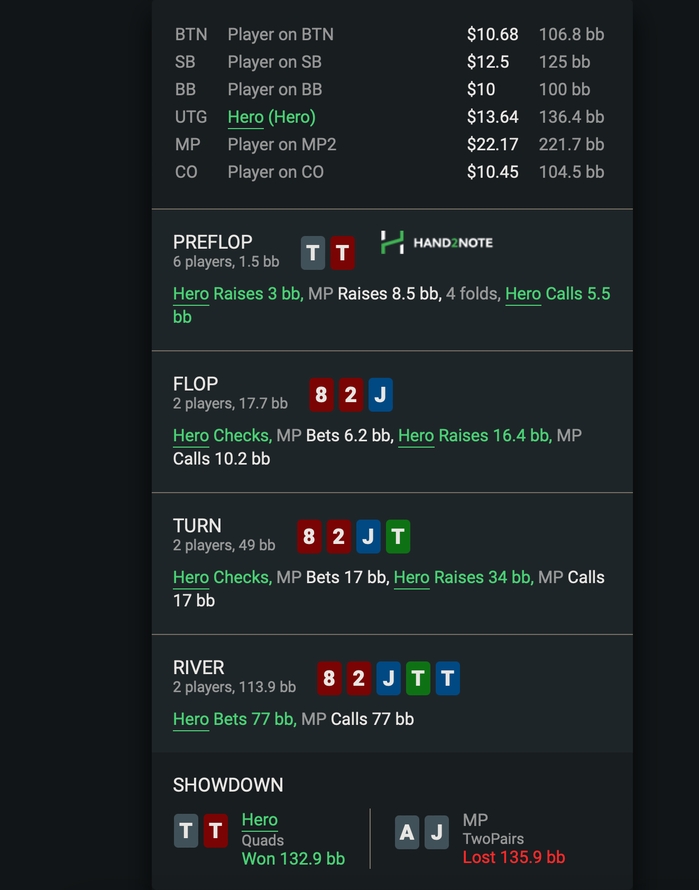Click the red 8 card on the flop board

pyautogui.click(x=321, y=395)
